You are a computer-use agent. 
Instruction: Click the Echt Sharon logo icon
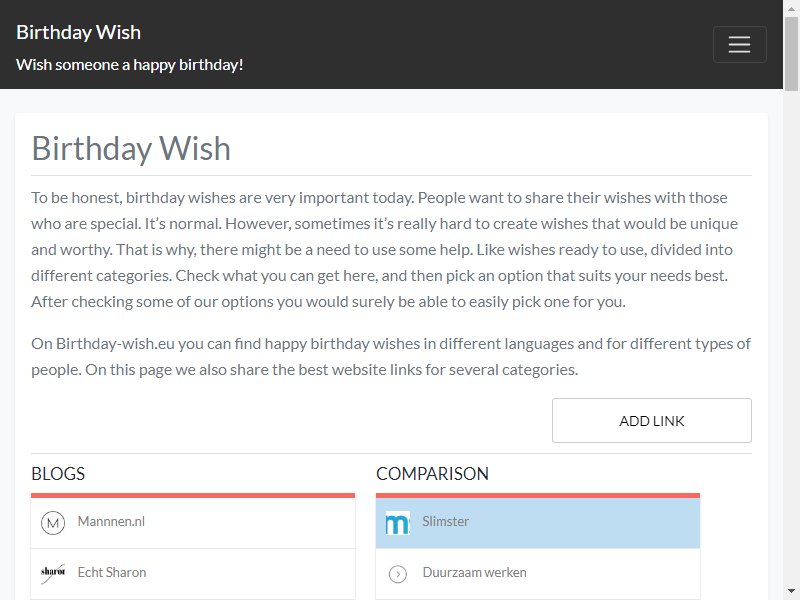tap(53, 573)
